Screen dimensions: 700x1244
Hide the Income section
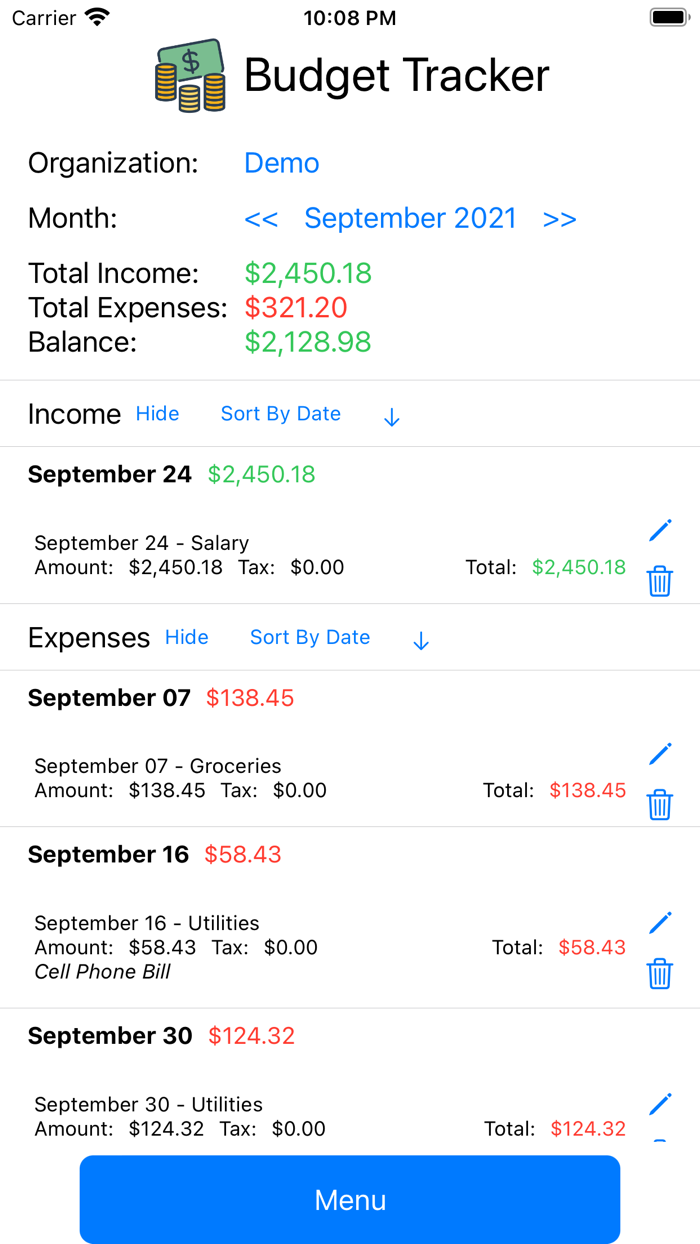click(x=157, y=413)
